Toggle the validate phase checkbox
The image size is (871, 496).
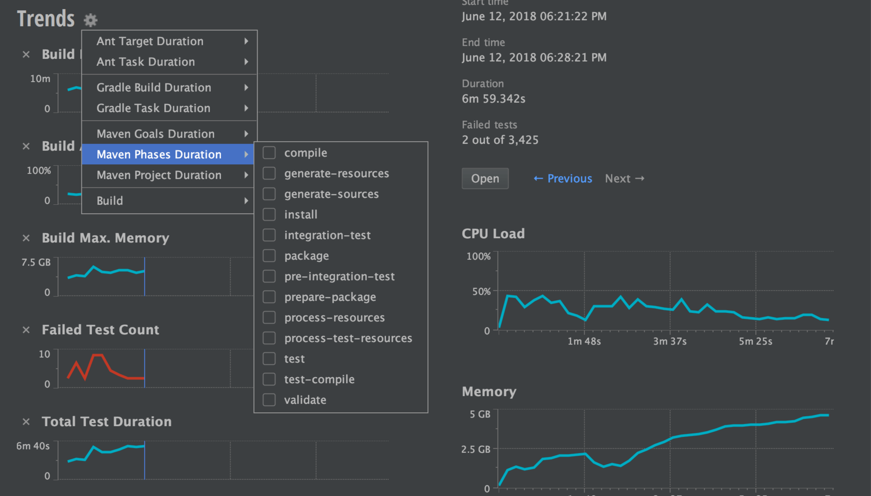click(x=269, y=400)
